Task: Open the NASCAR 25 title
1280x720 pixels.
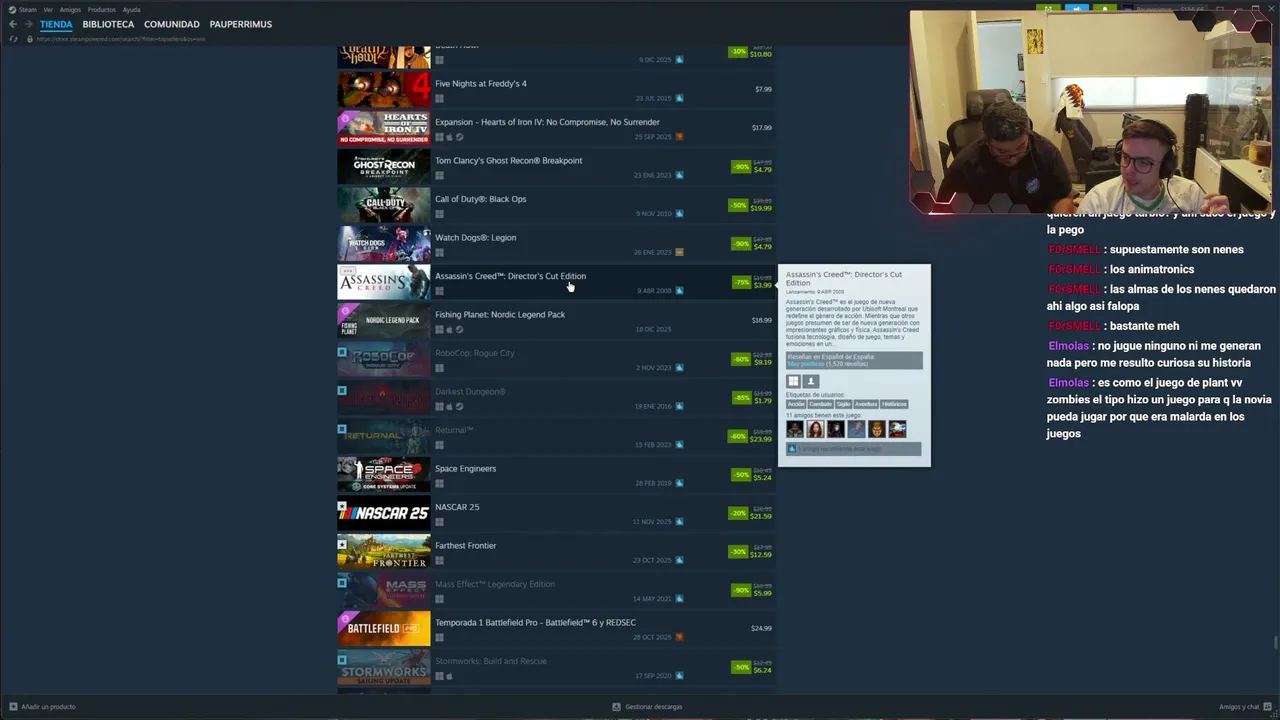Action: (x=457, y=507)
